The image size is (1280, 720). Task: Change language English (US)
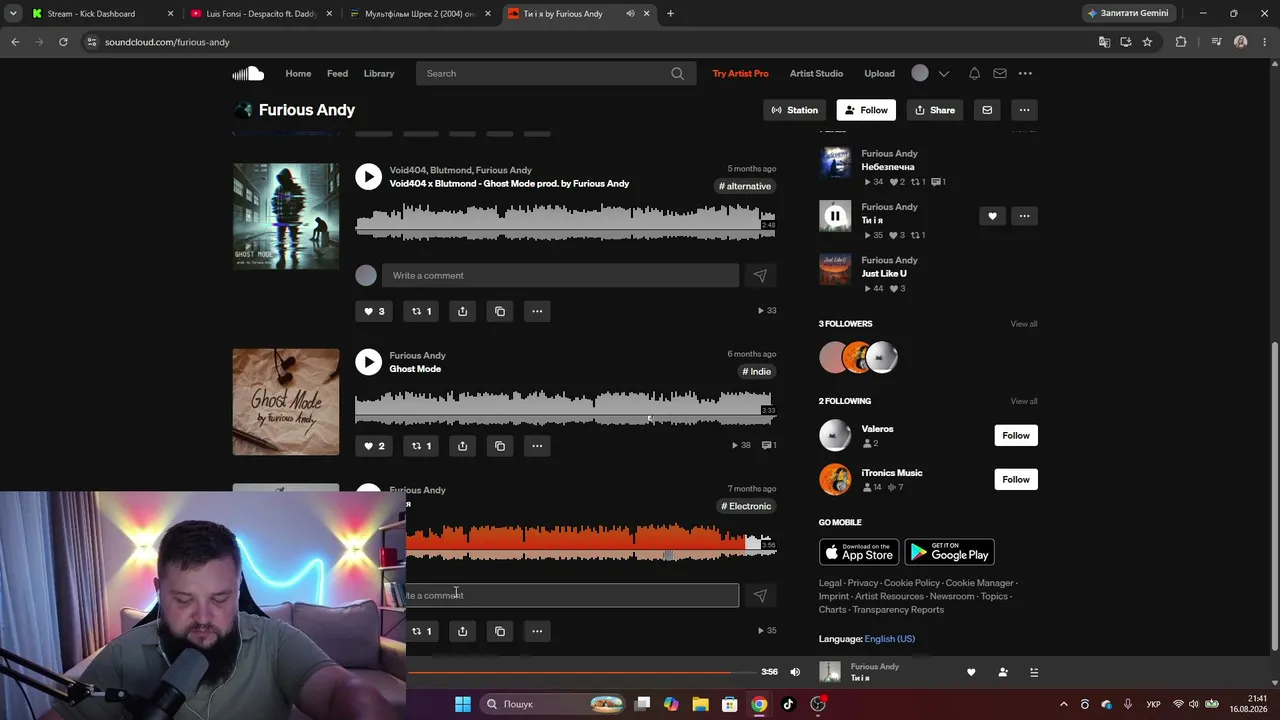[x=889, y=639]
